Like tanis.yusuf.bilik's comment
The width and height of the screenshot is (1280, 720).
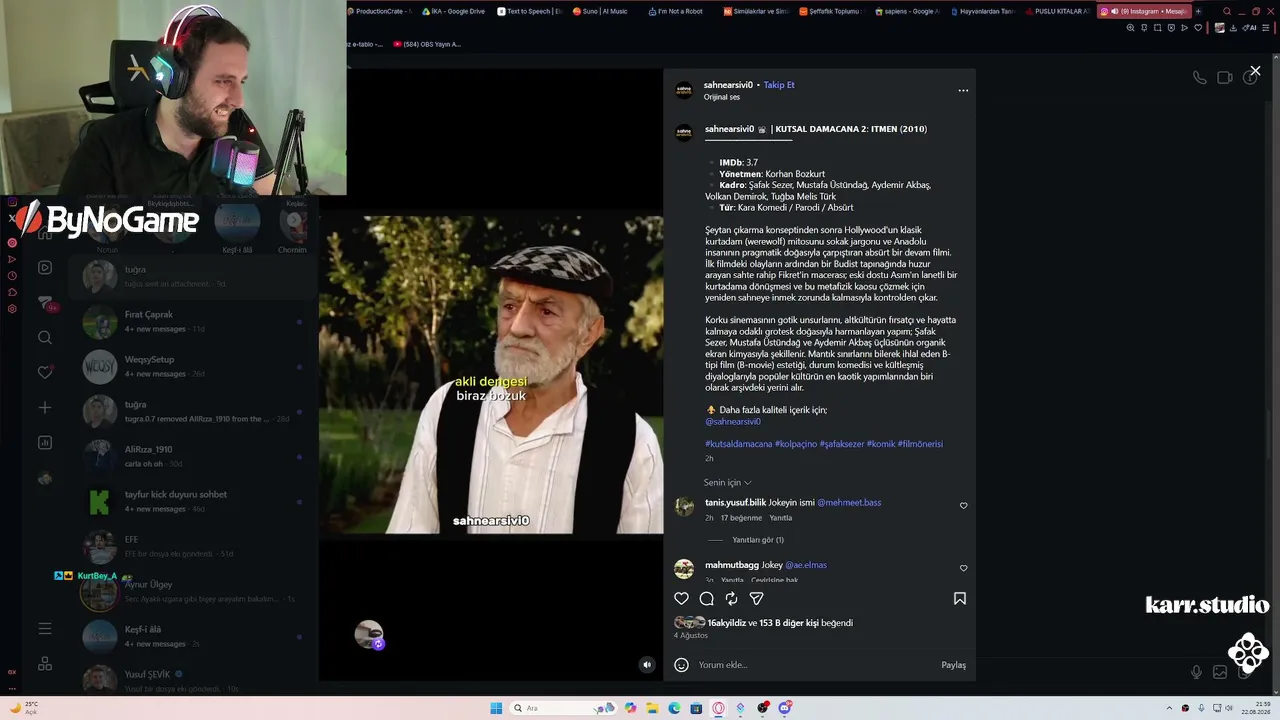pos(964,506)
